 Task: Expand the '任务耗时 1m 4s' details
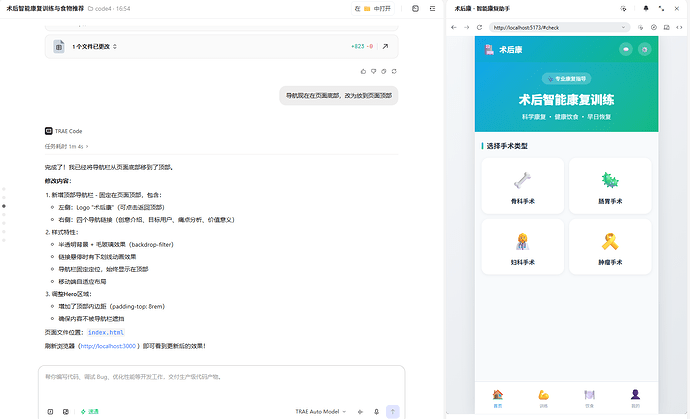point(66,146)
